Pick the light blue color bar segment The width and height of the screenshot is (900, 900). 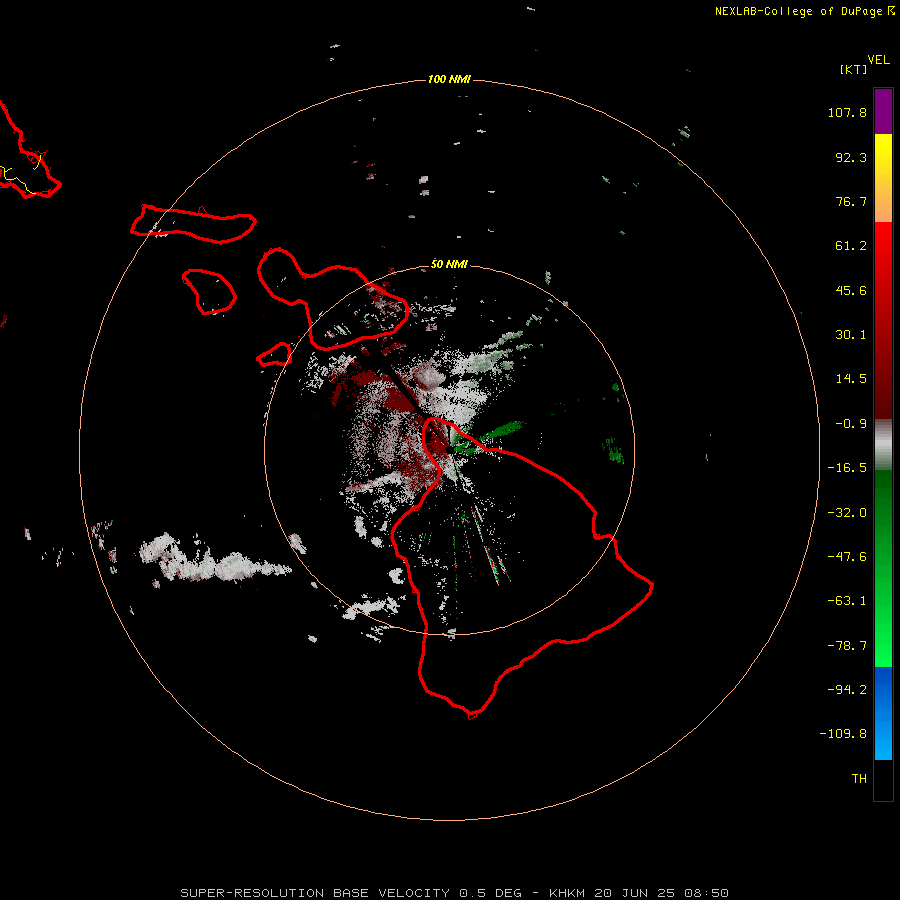click(x=883, y=740)
